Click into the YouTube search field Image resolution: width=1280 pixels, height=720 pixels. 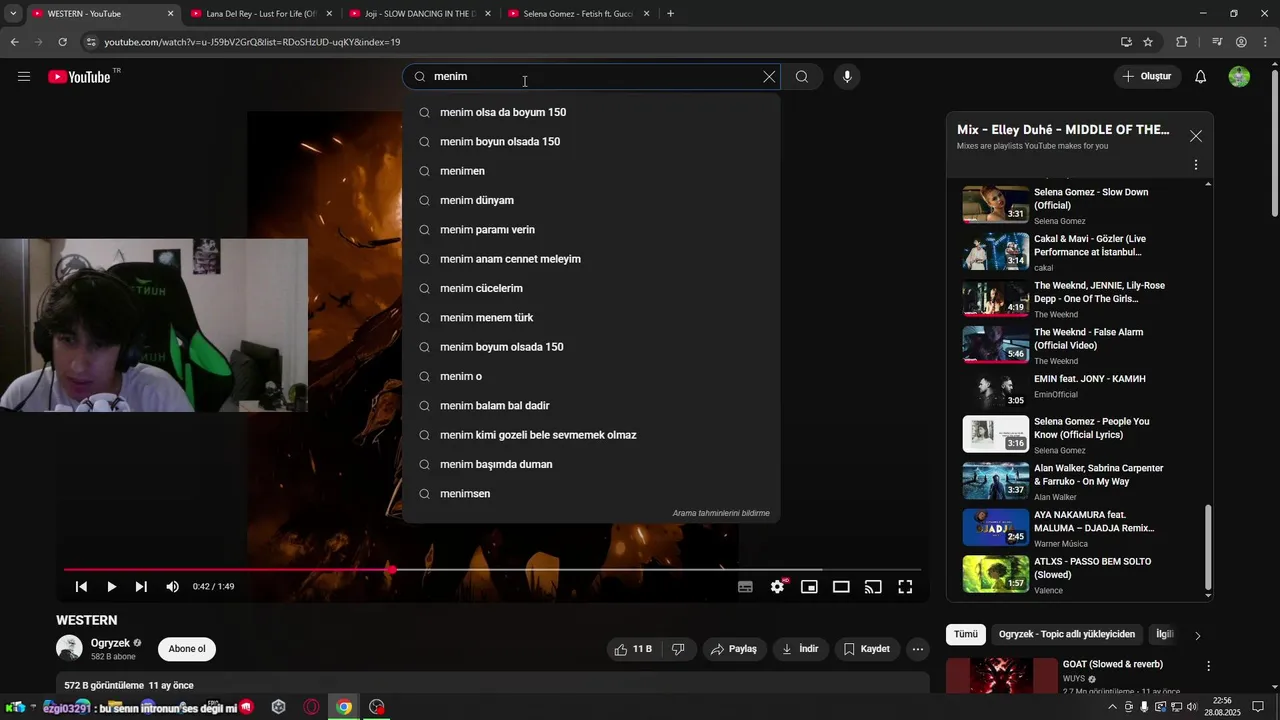tap(592, 77)
